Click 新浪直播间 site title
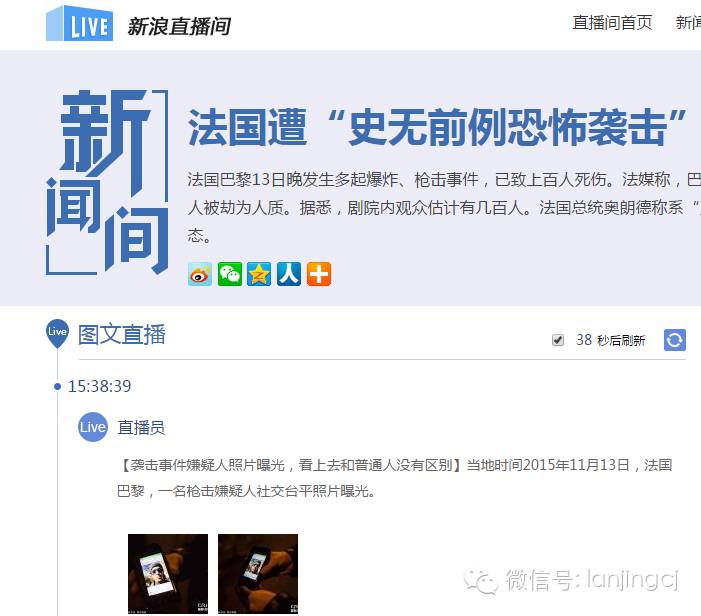The height and width of the screenshot is (616, 701). click(x=179, y=26)
